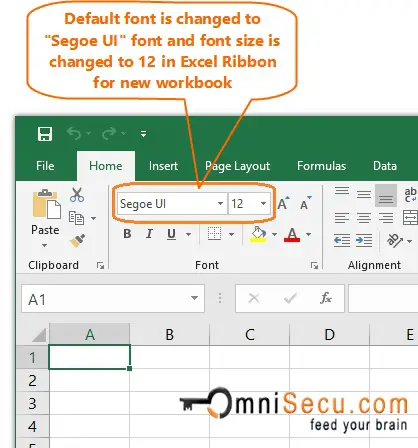Open the text Orientation tool

coord(395,240)
